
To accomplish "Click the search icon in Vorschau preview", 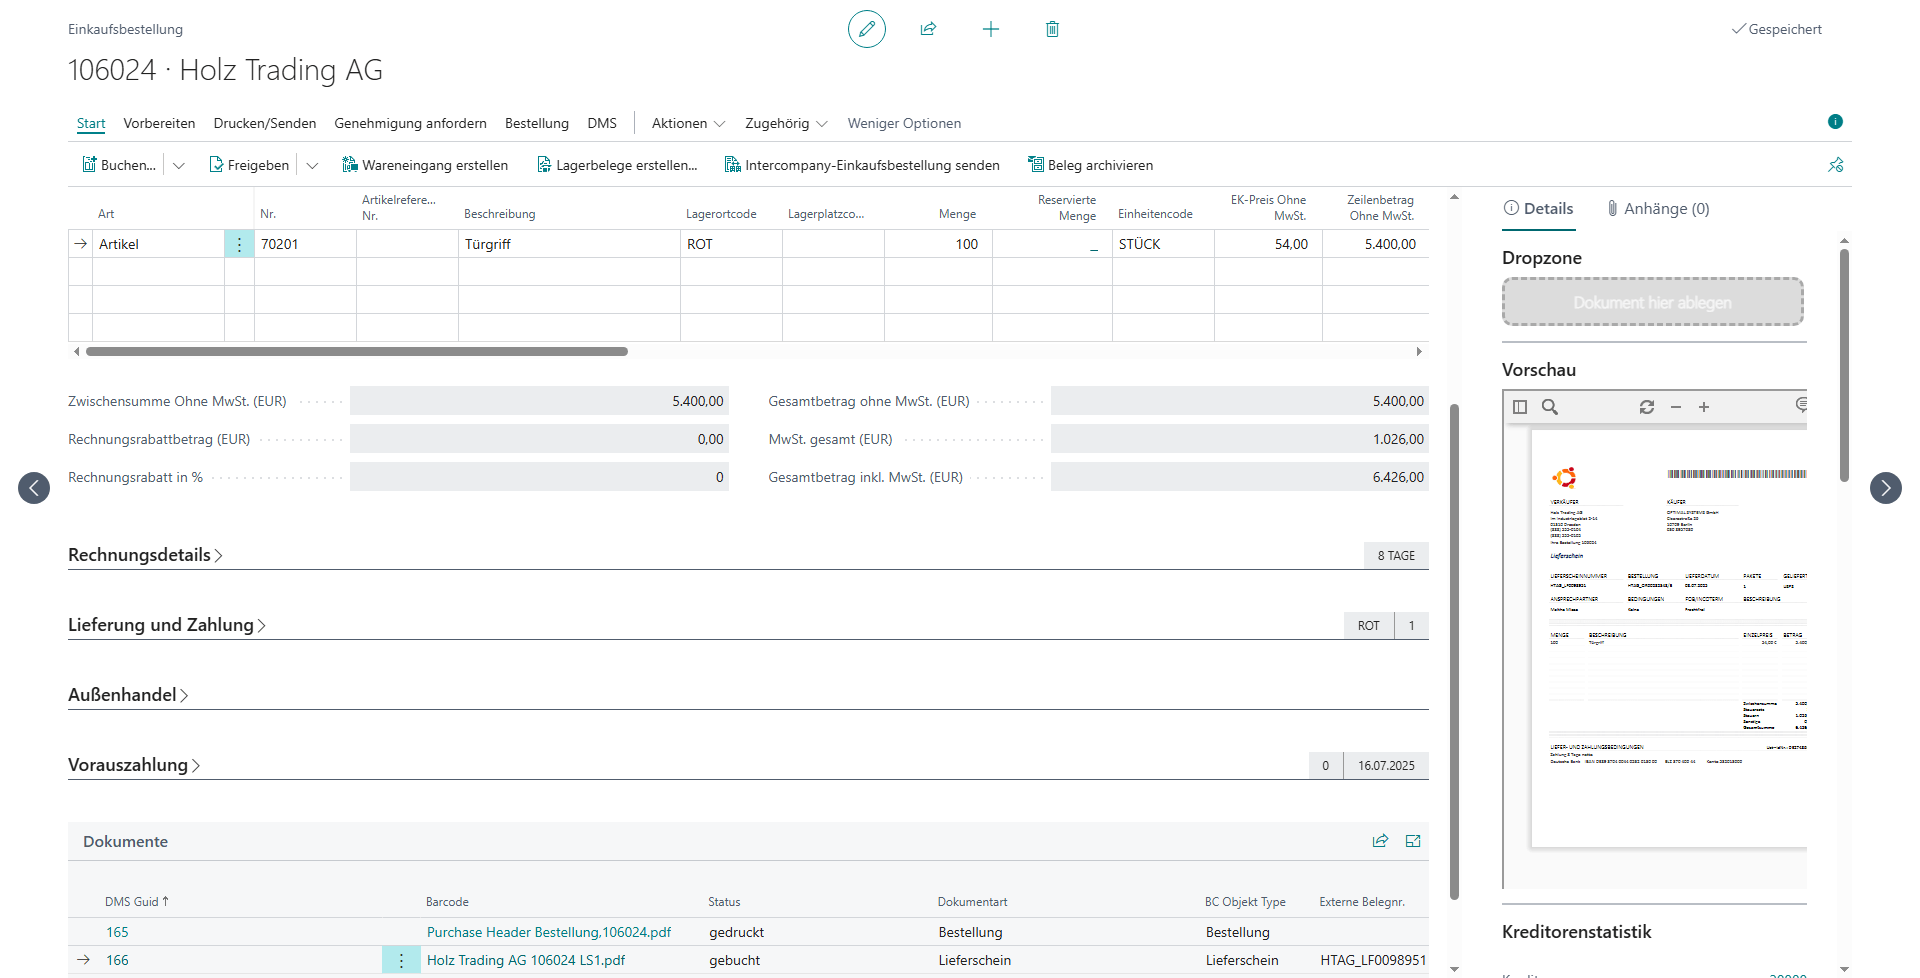I will point(1550,407).
